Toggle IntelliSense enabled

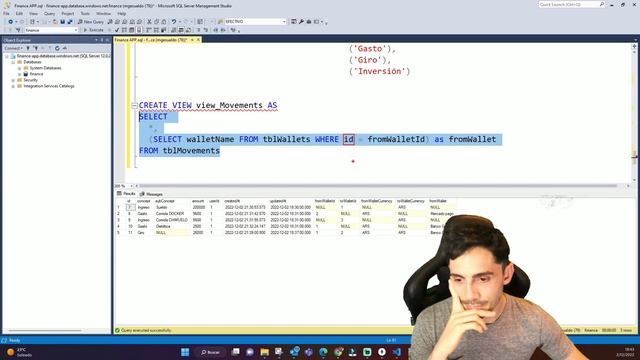[139, 30]
